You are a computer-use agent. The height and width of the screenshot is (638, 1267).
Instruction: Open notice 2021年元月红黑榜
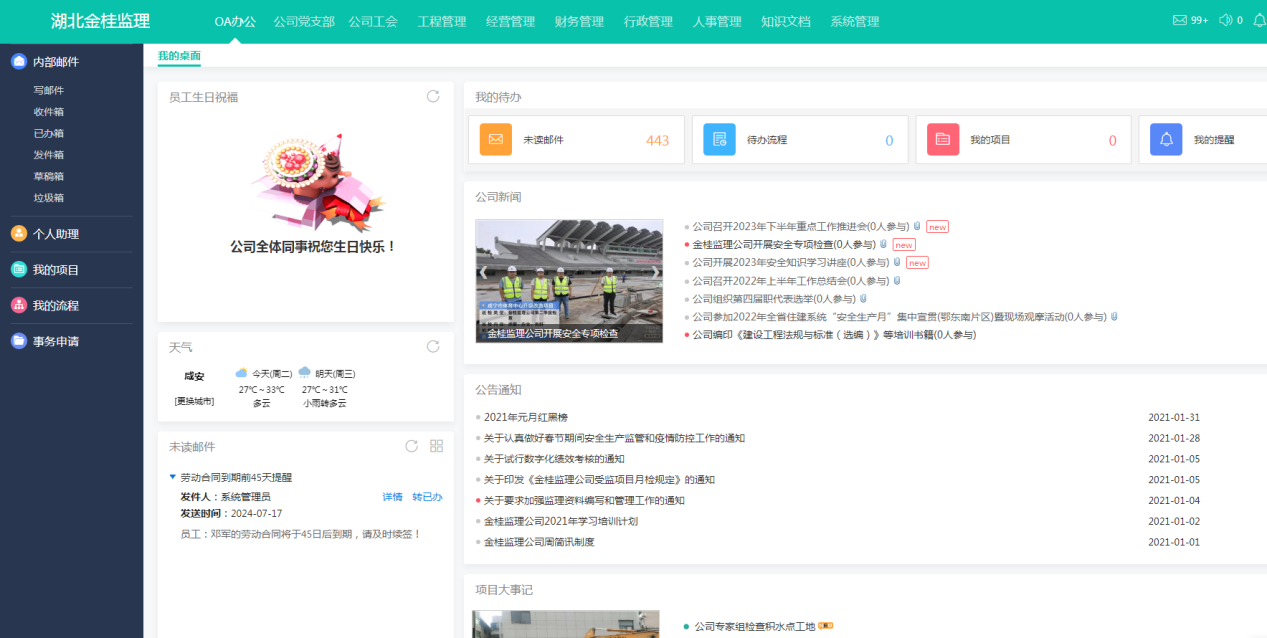click(526, 417)
